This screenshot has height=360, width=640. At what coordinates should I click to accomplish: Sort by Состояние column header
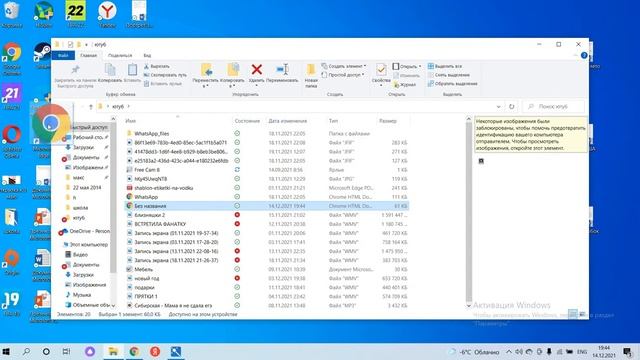point(247,121)
